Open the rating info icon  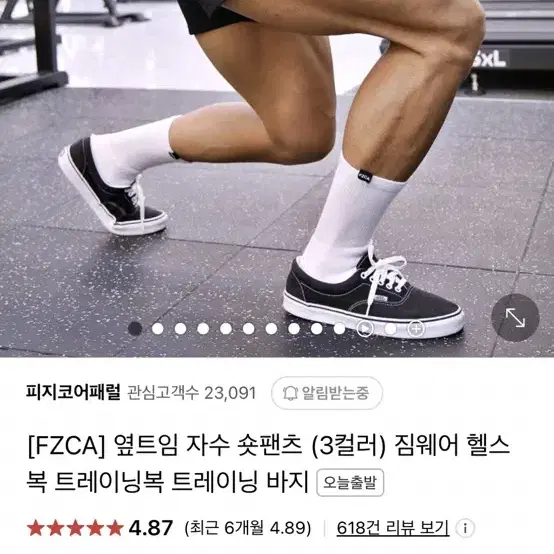click(x=465, y=529)
